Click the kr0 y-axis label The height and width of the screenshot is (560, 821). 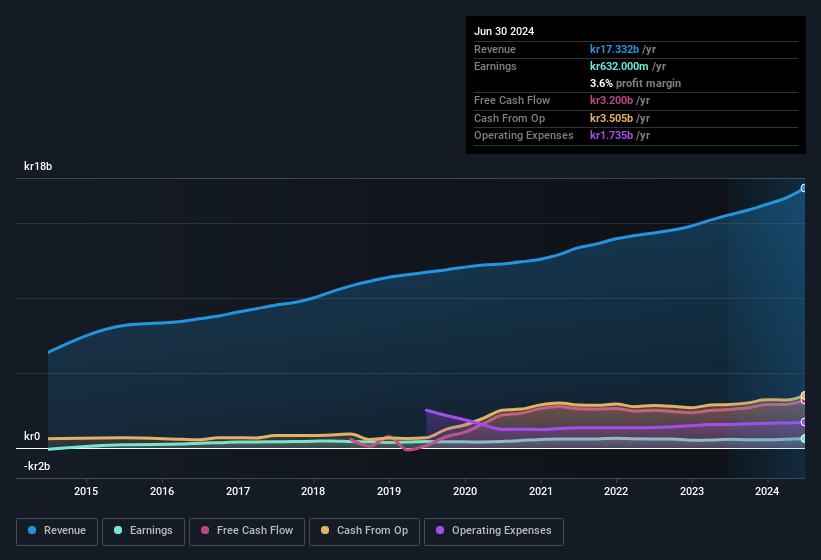32,436
